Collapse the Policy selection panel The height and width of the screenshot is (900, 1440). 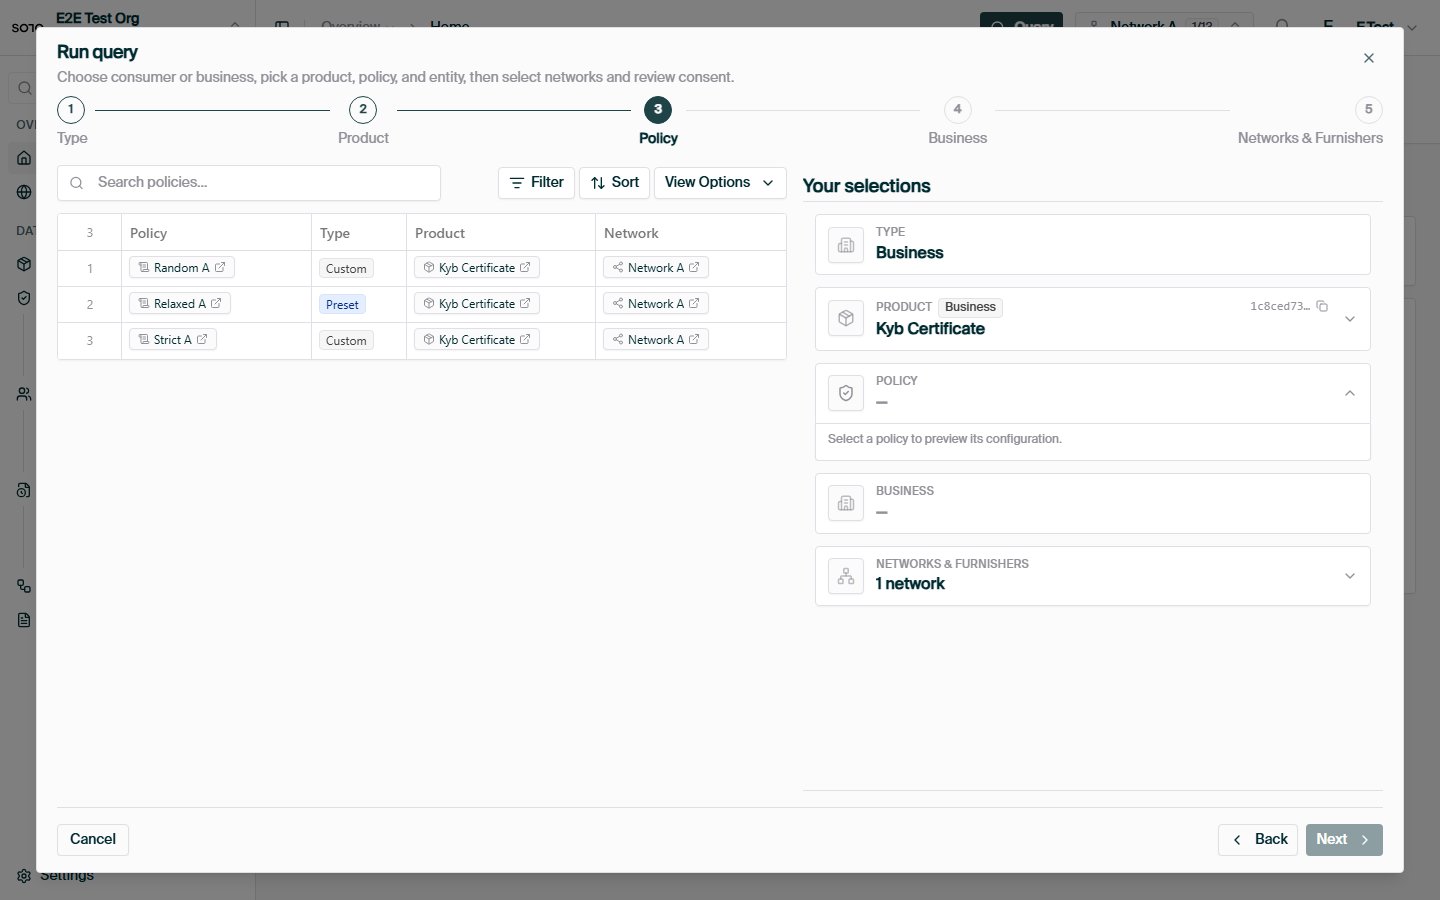tap(1350, 393)
